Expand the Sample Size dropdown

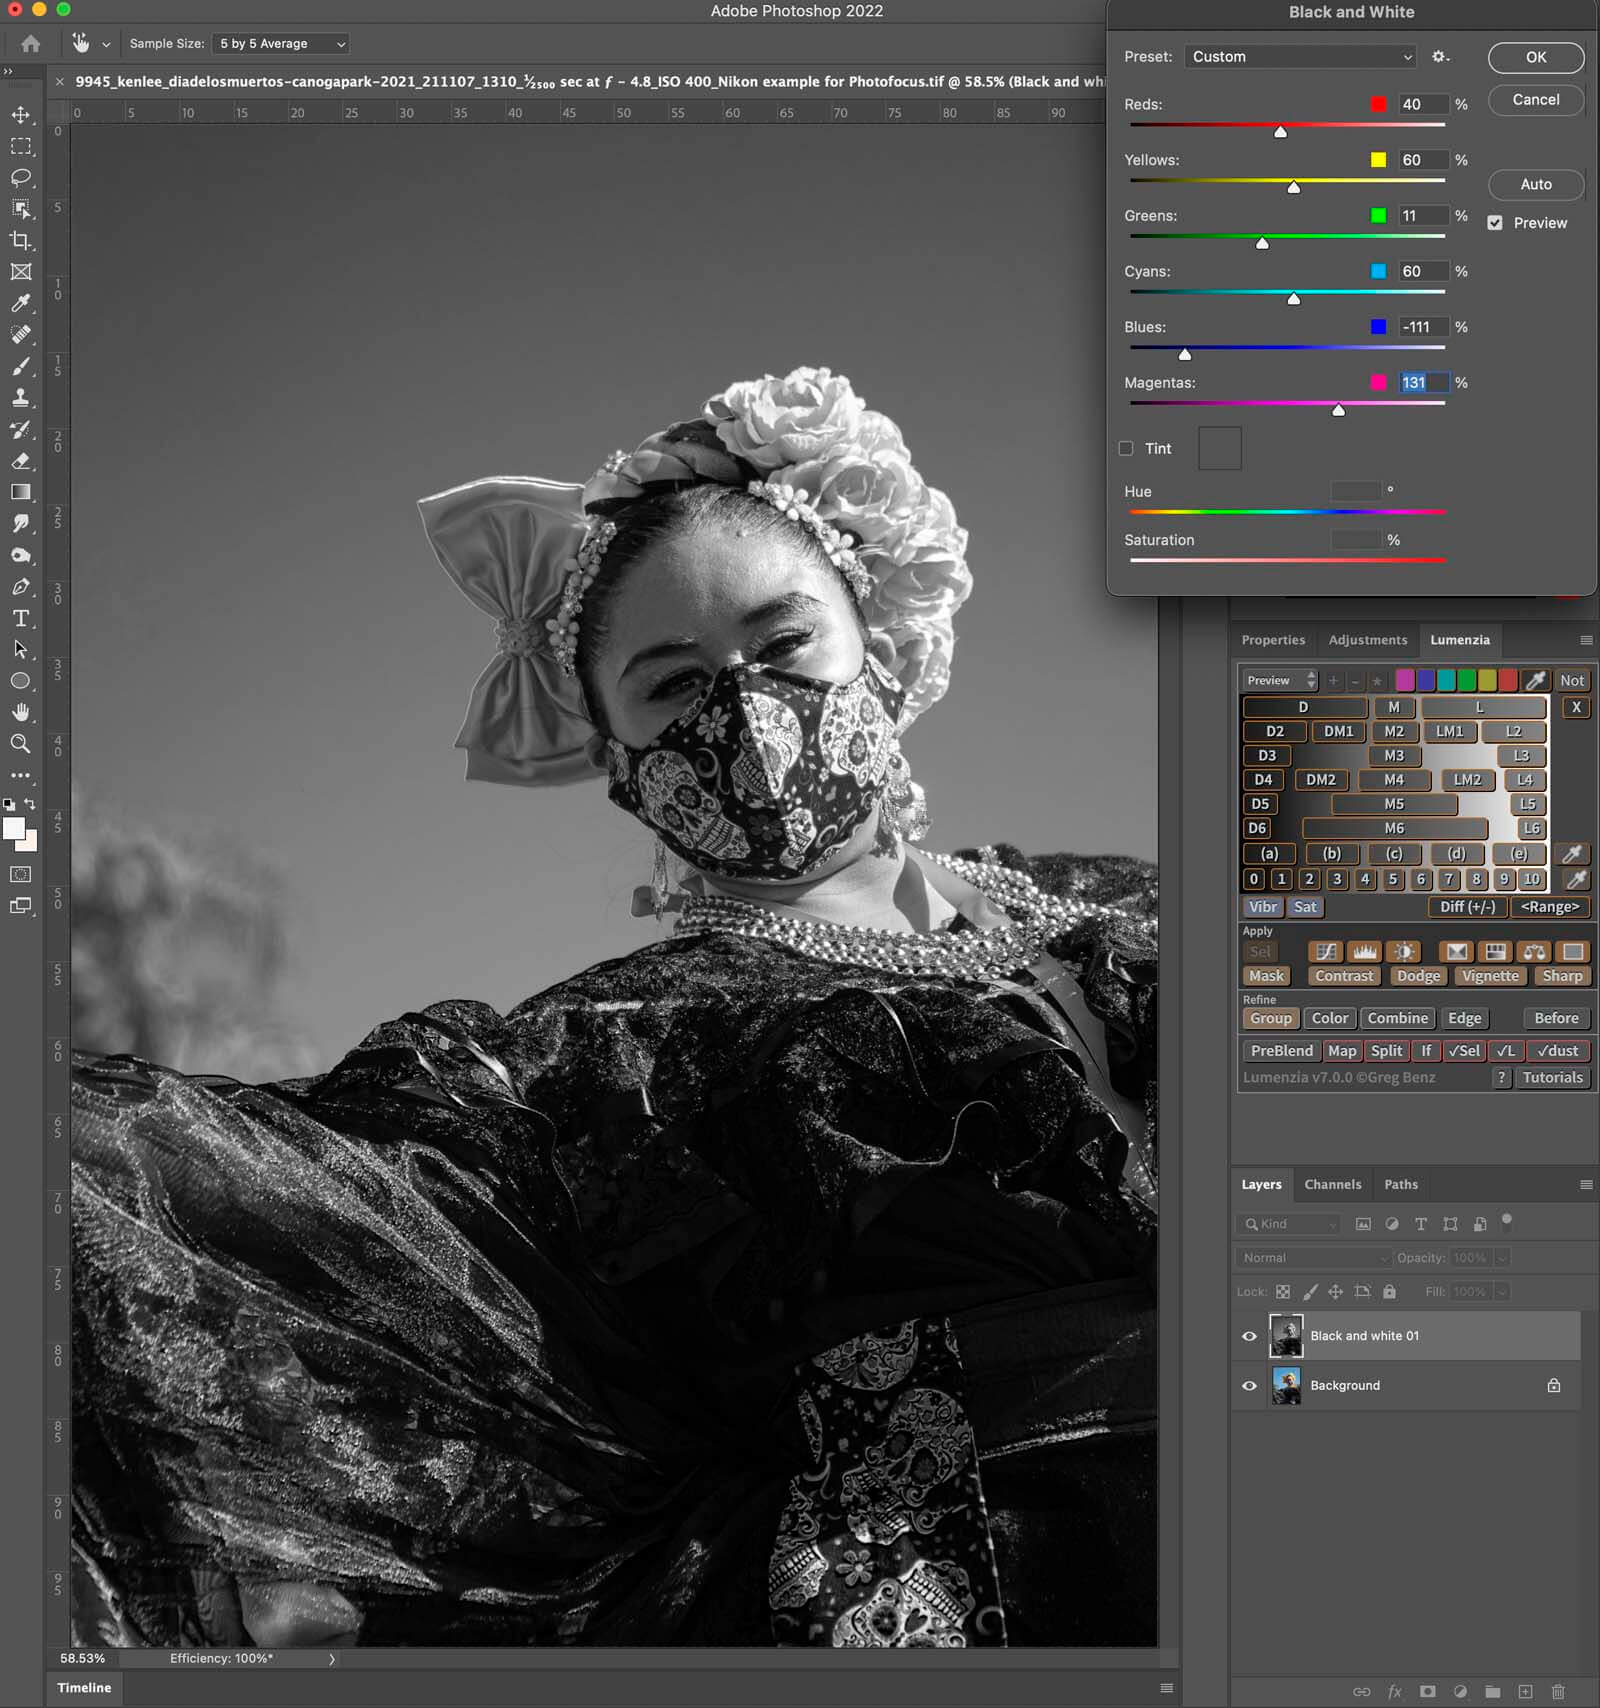click(x=282, y=44)
